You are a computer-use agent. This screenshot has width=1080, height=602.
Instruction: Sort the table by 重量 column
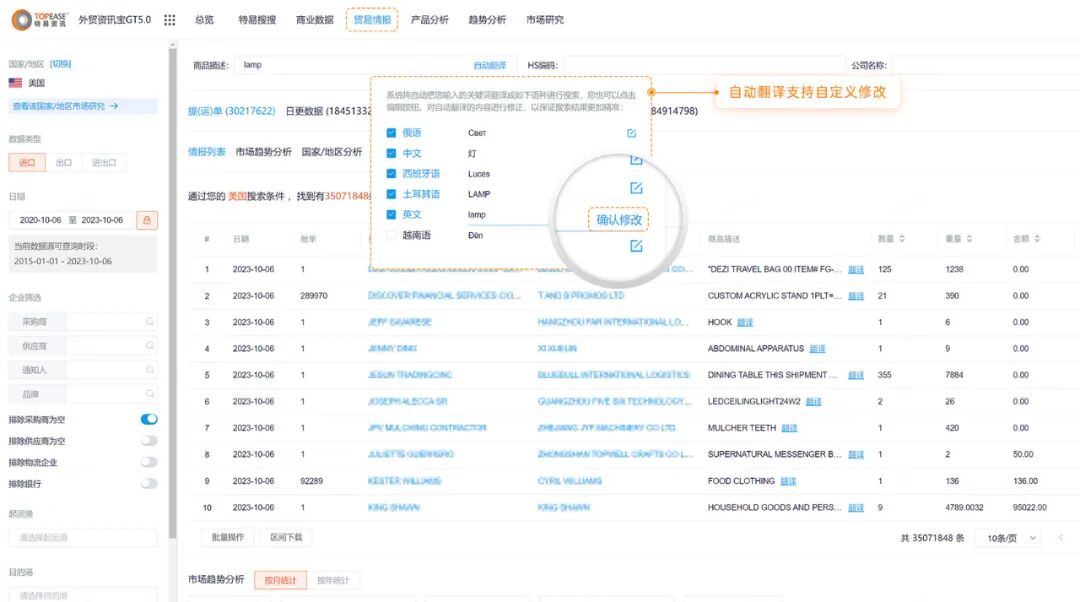[969, 238]
